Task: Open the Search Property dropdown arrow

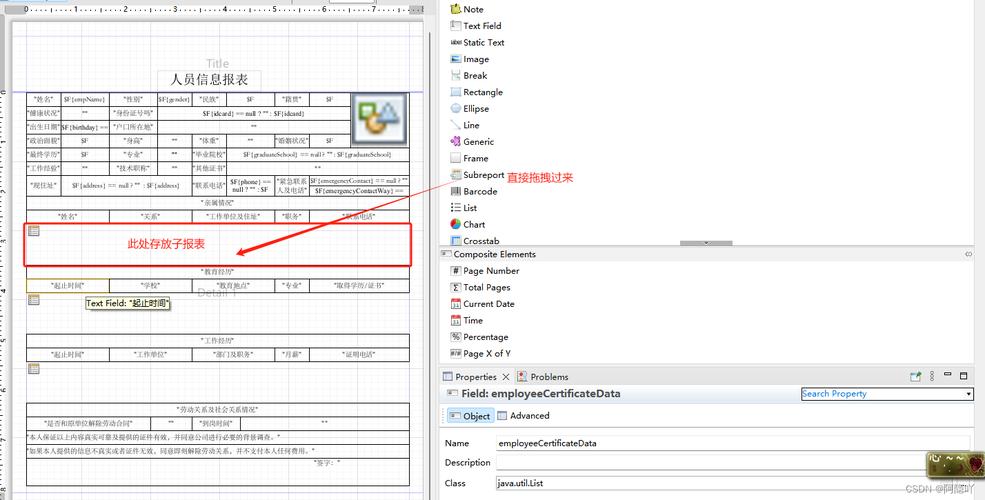Action: point(968,394)
